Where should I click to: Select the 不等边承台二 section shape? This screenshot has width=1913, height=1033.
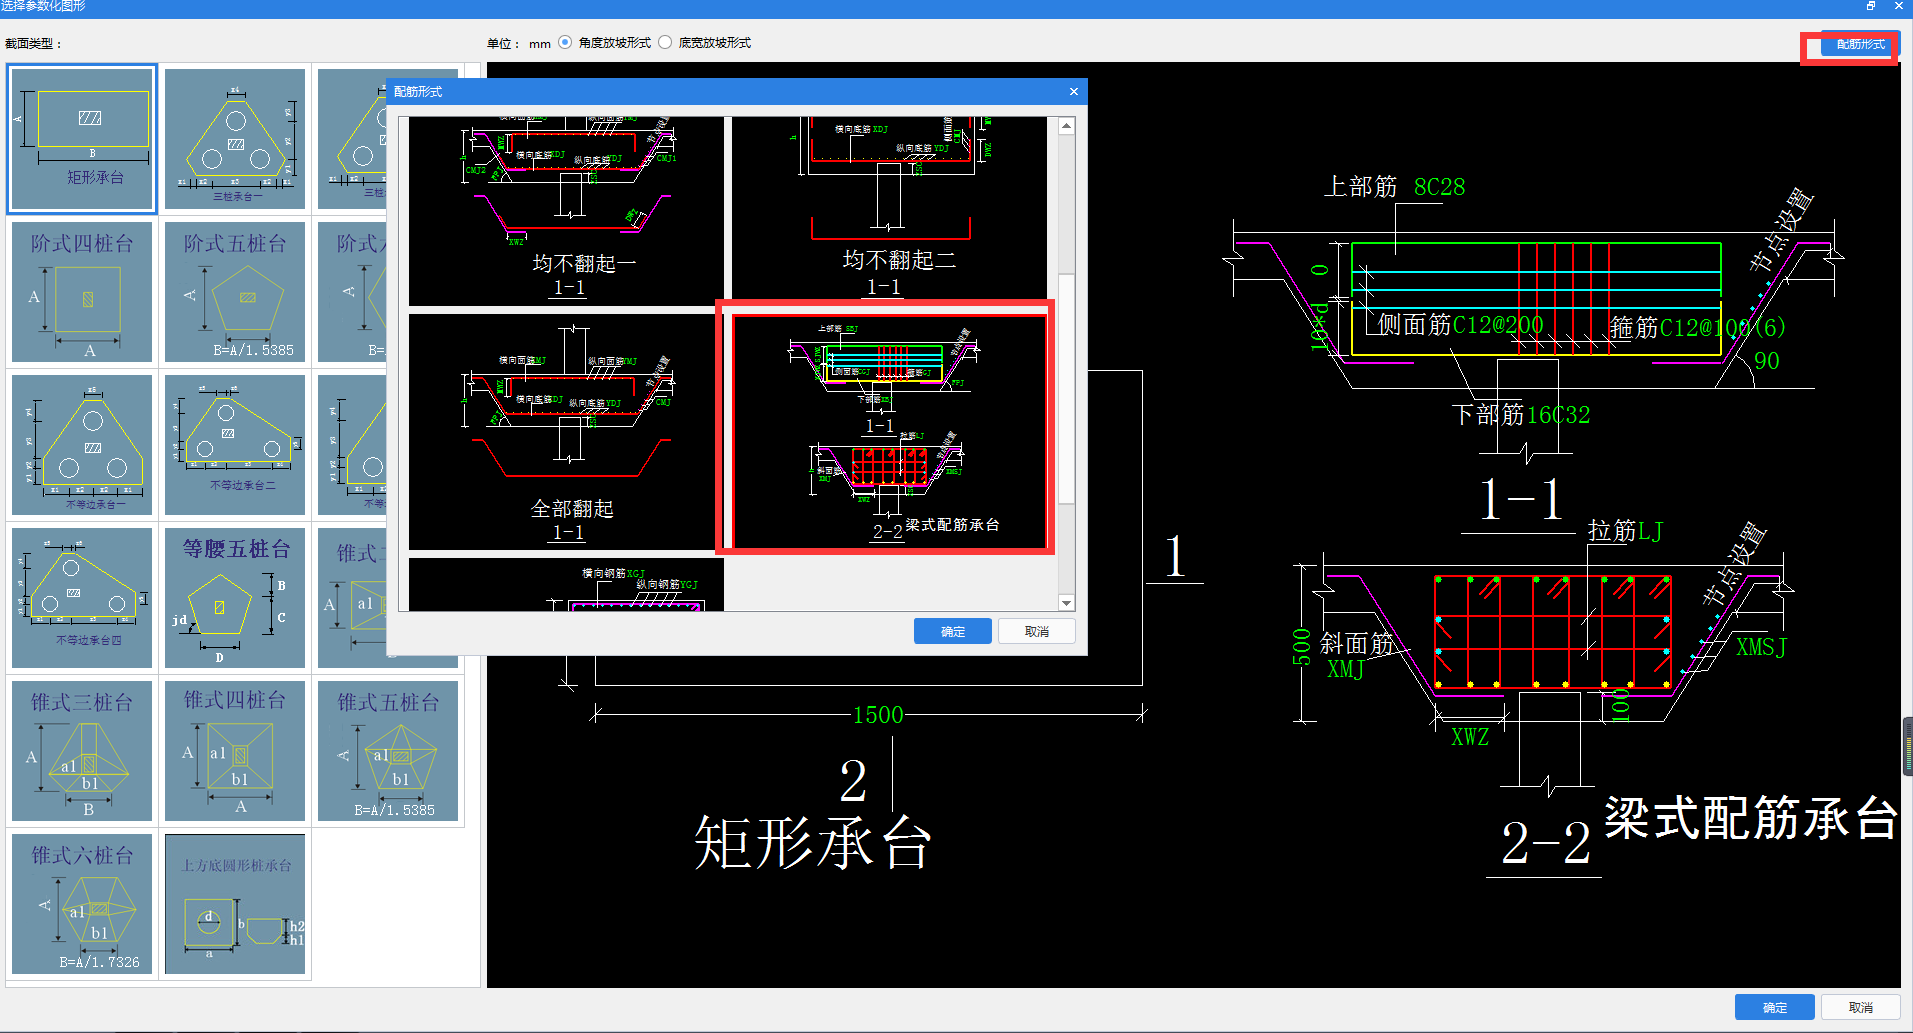point(235,445)
